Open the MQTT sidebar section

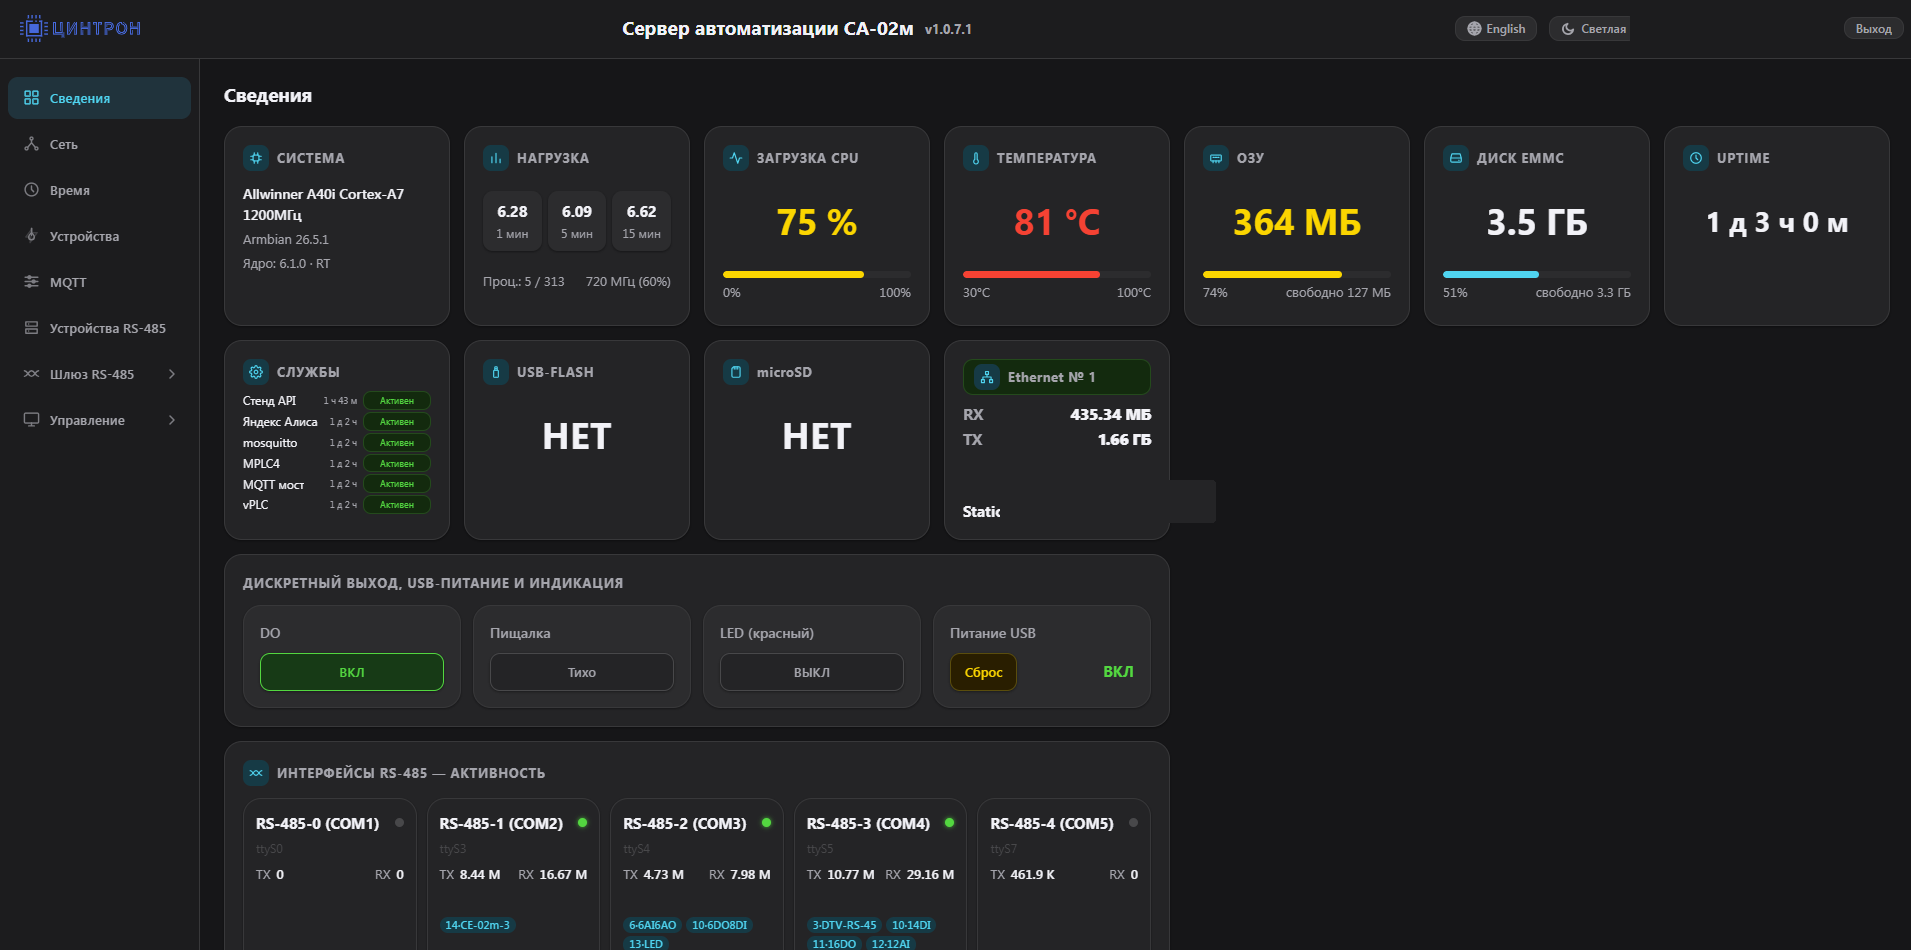coord(99,282)
